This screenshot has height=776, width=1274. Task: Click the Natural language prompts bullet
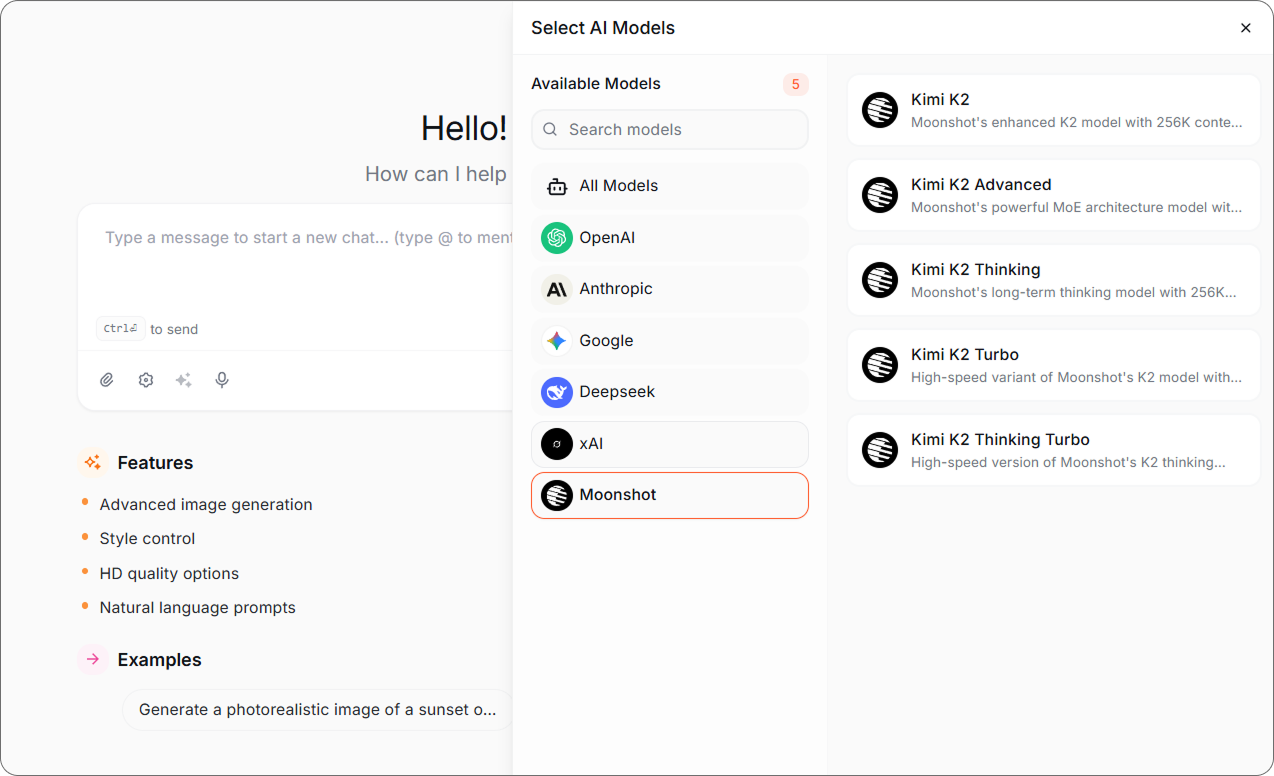click(197, 608)
